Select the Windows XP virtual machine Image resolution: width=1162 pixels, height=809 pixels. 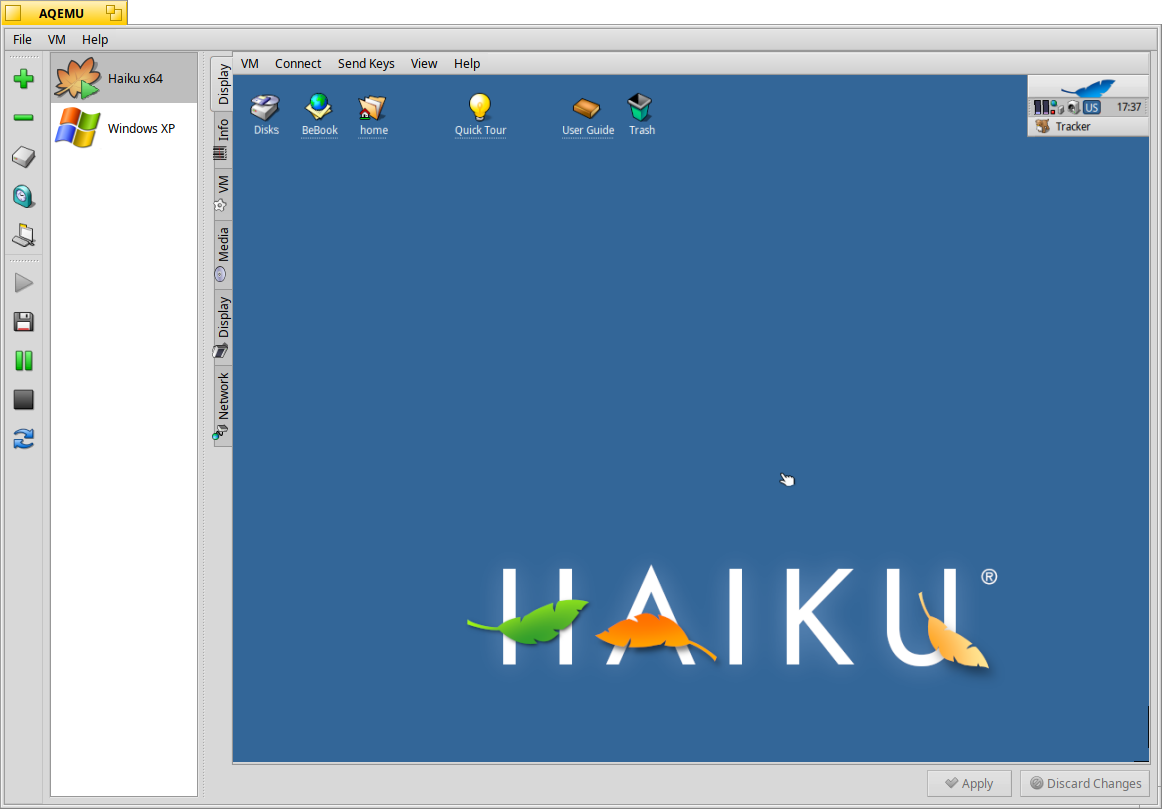[x=124, y=128]
